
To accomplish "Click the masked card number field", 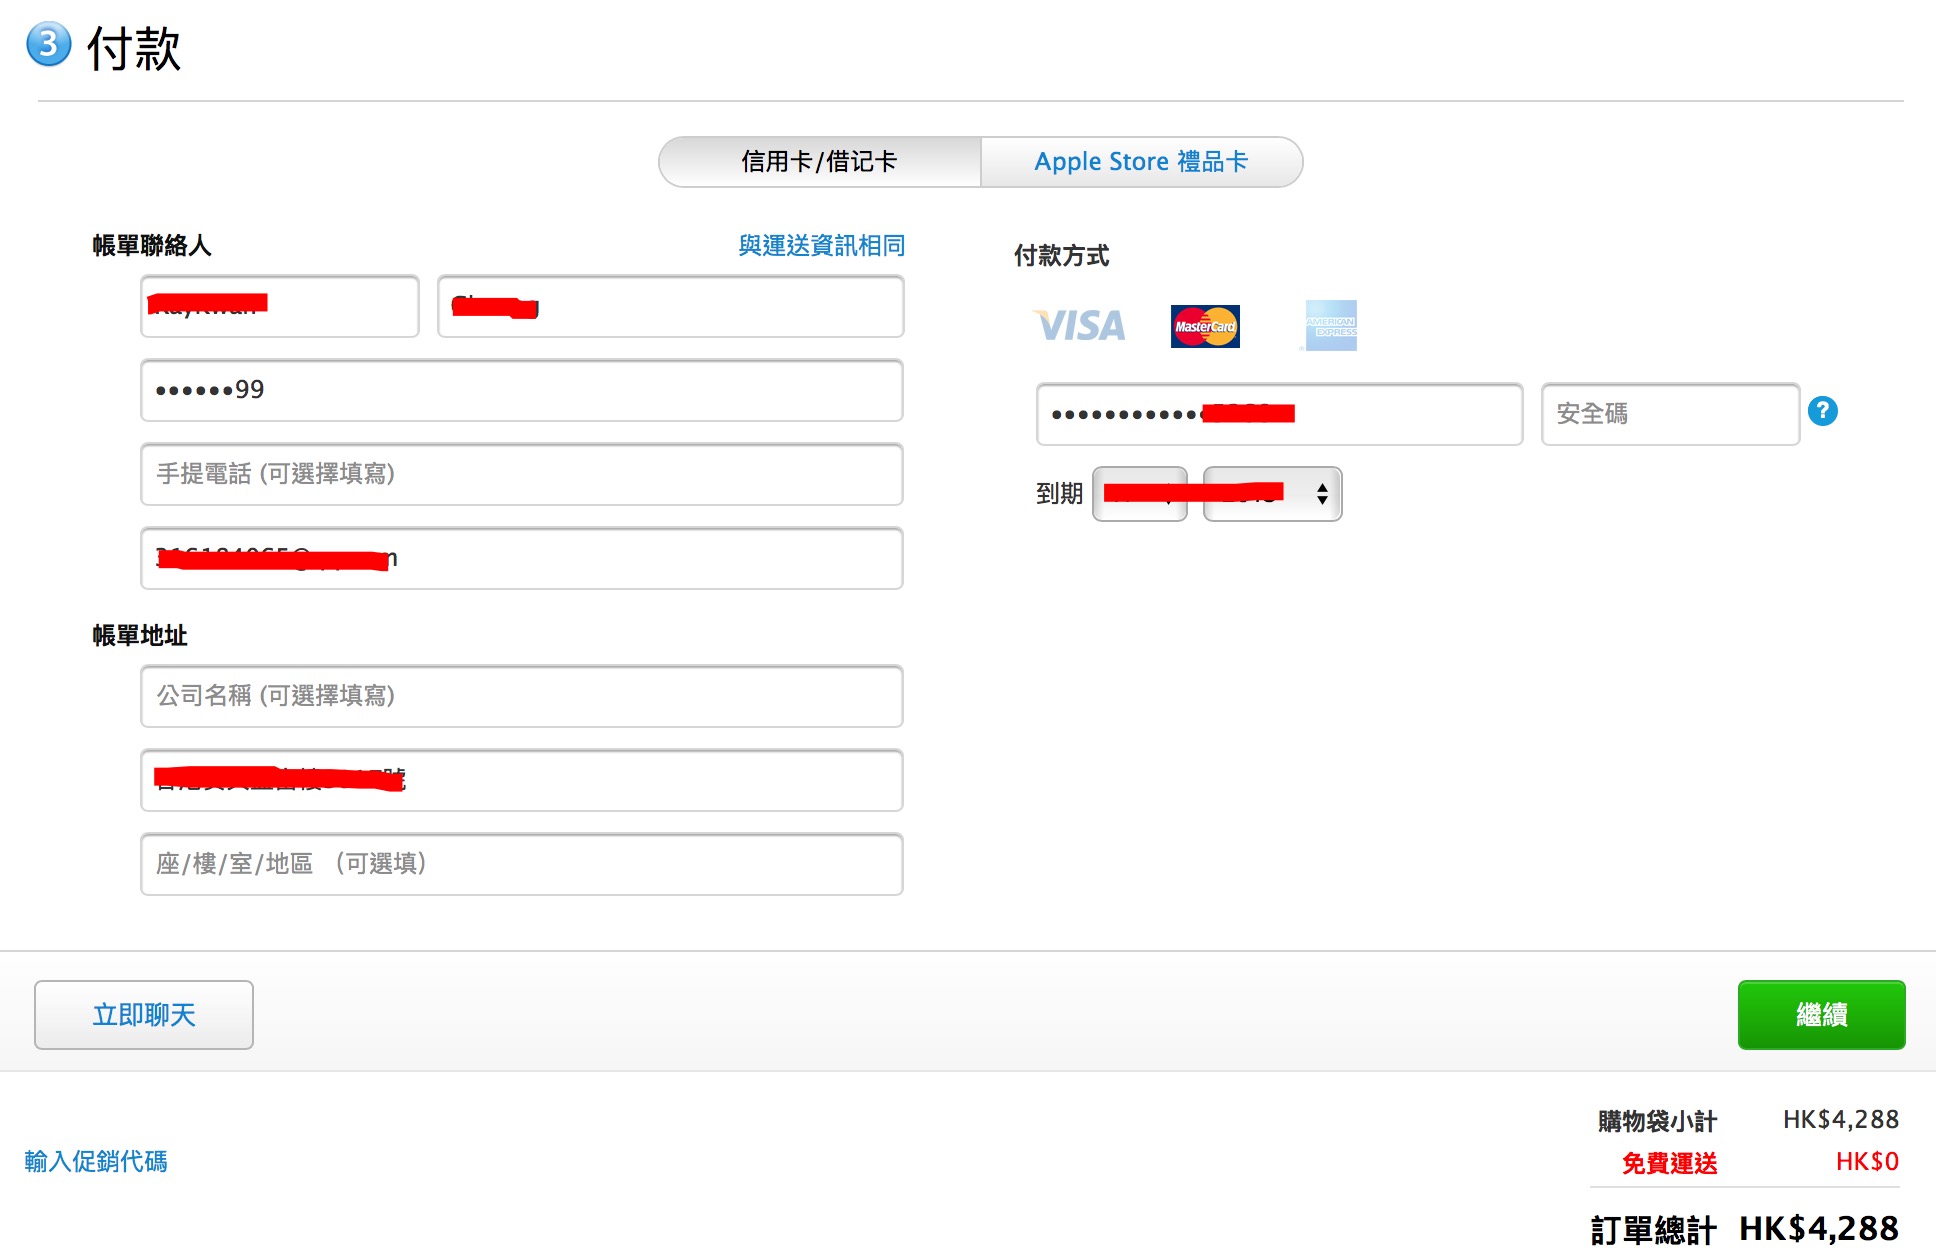I will (x=1279, y=414).
